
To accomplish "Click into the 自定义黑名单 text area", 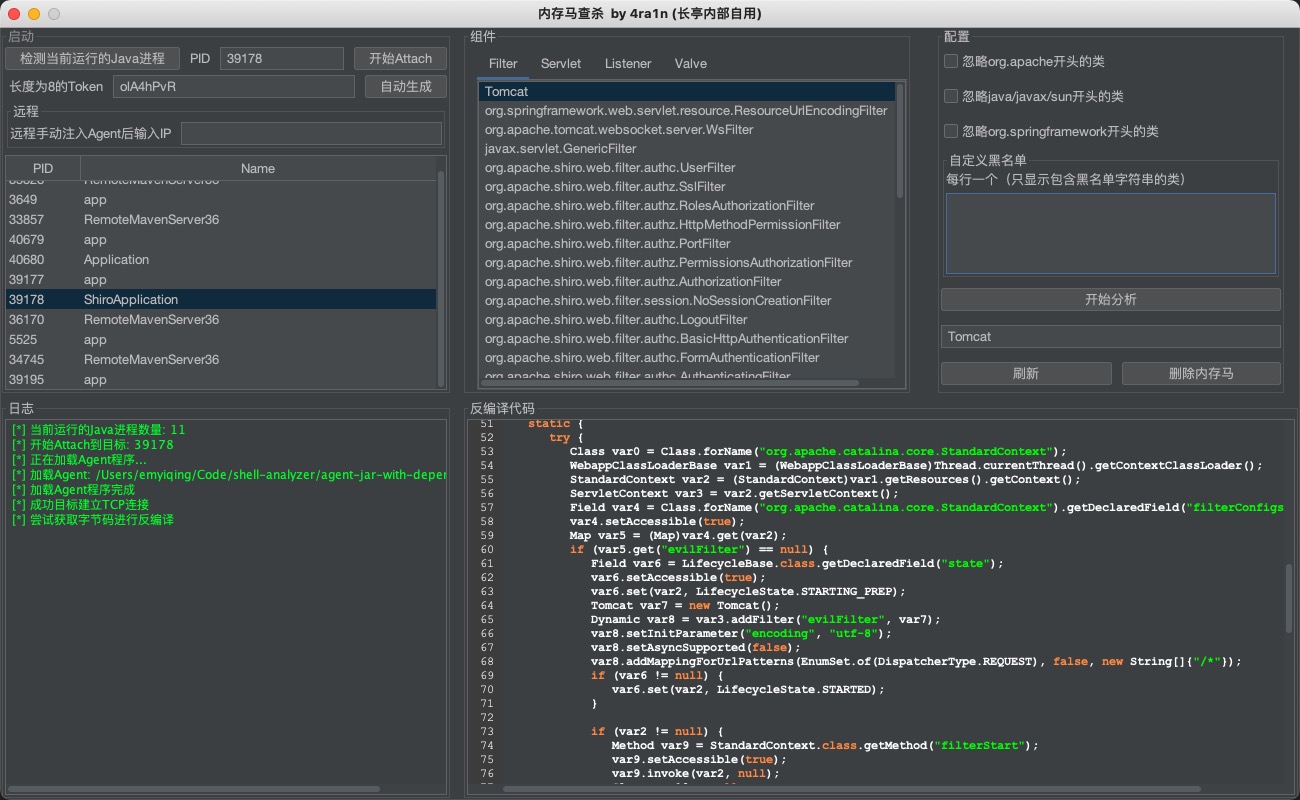I will 1111,233.
